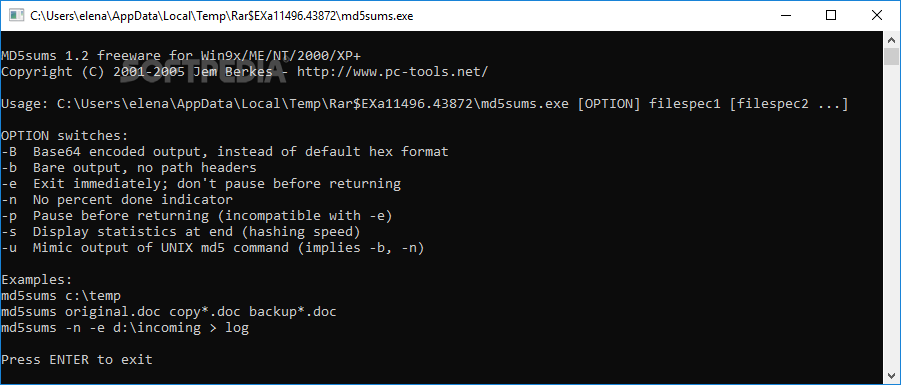901x385 pixels.
Task: Maximize the md5sums.exe console window
Action: (830, 16)
